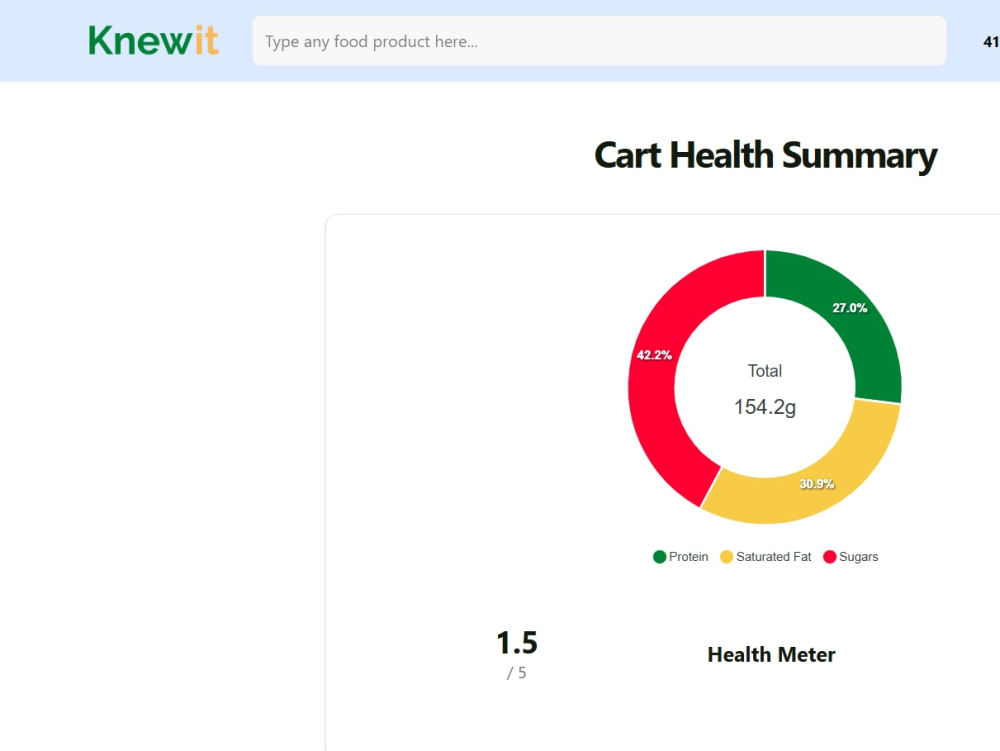Viewport: 1000px width, 751px height.
Task: Click the 'Total' label in chart center
Action: [765, 371]
